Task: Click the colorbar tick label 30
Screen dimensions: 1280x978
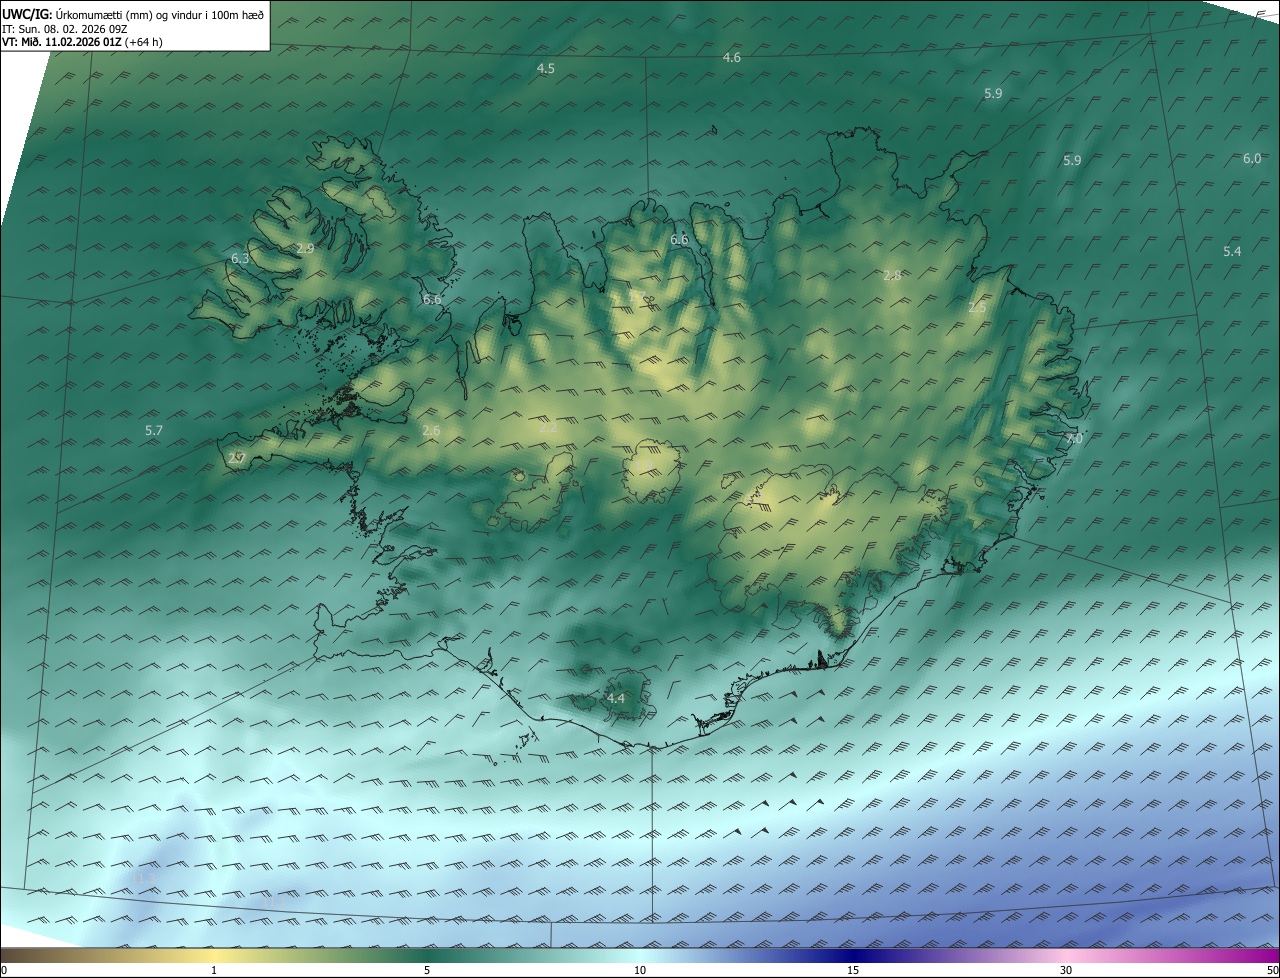Action: 1066,970
